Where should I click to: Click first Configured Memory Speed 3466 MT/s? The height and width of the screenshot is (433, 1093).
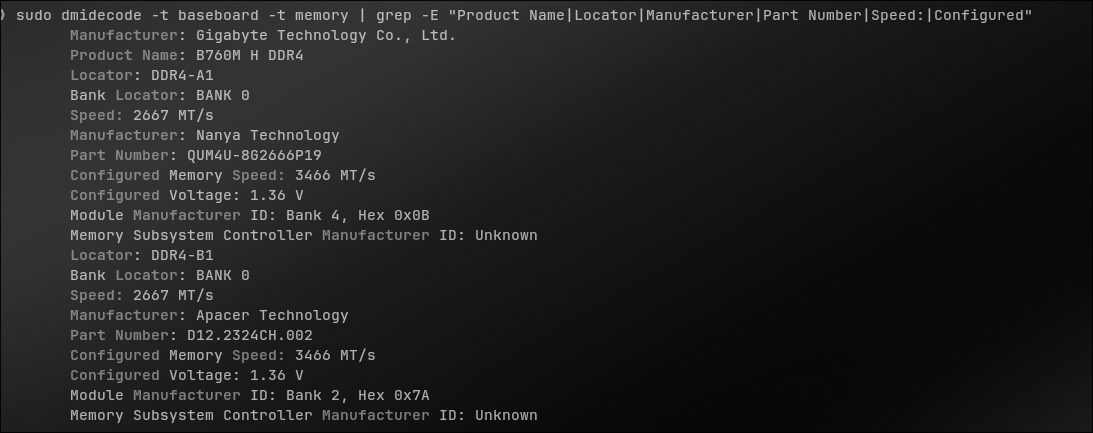pyautogui.click(x=222, y=175)
